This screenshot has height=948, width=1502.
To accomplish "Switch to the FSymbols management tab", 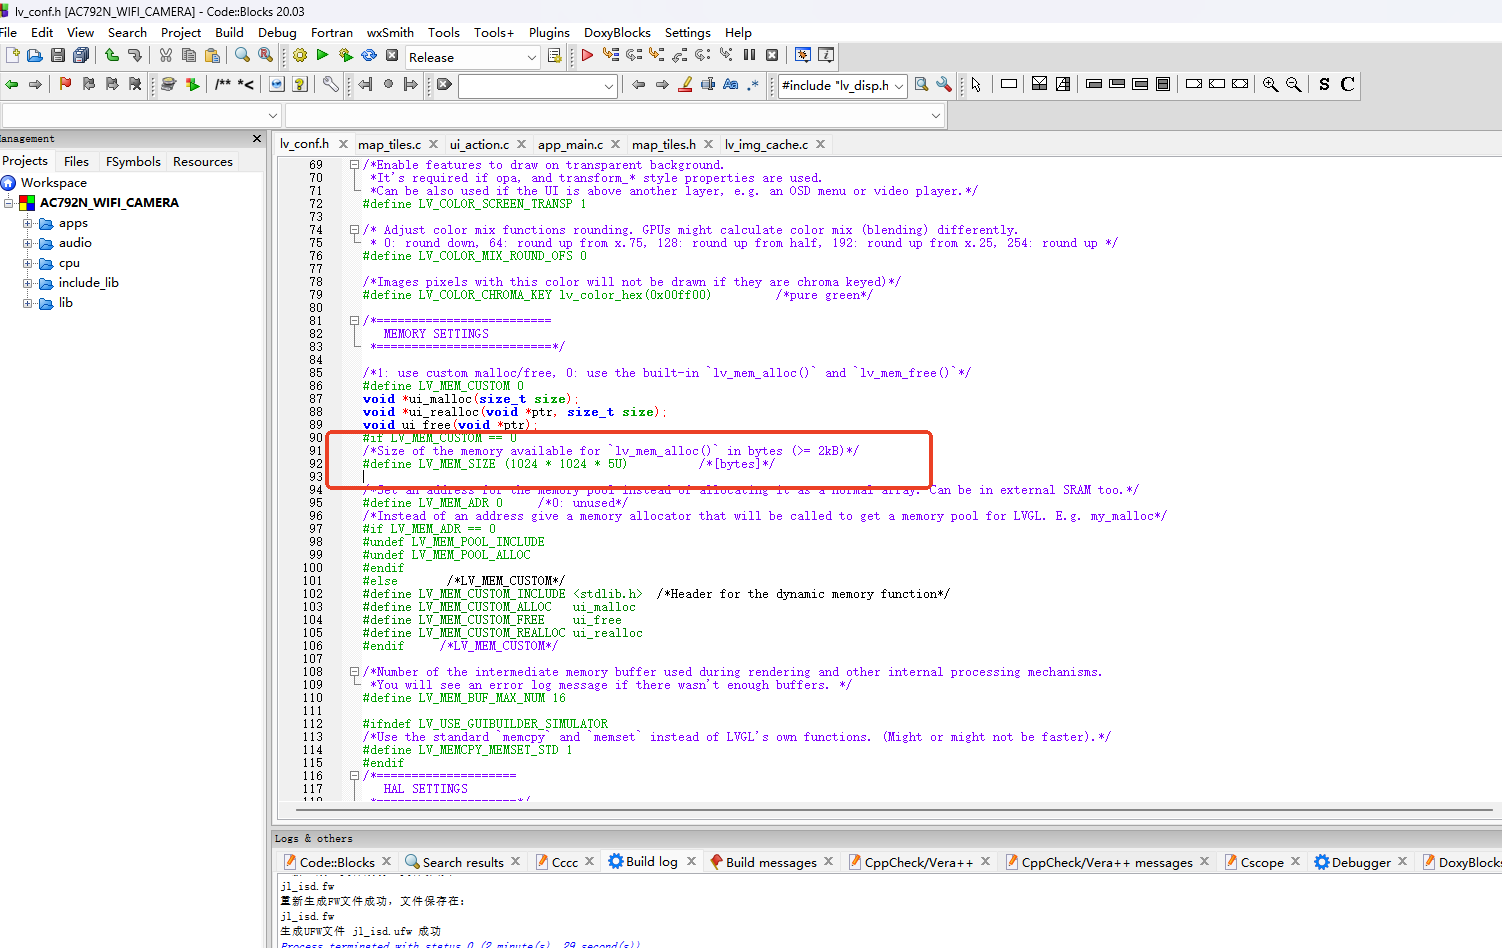I will pos(133,161).
